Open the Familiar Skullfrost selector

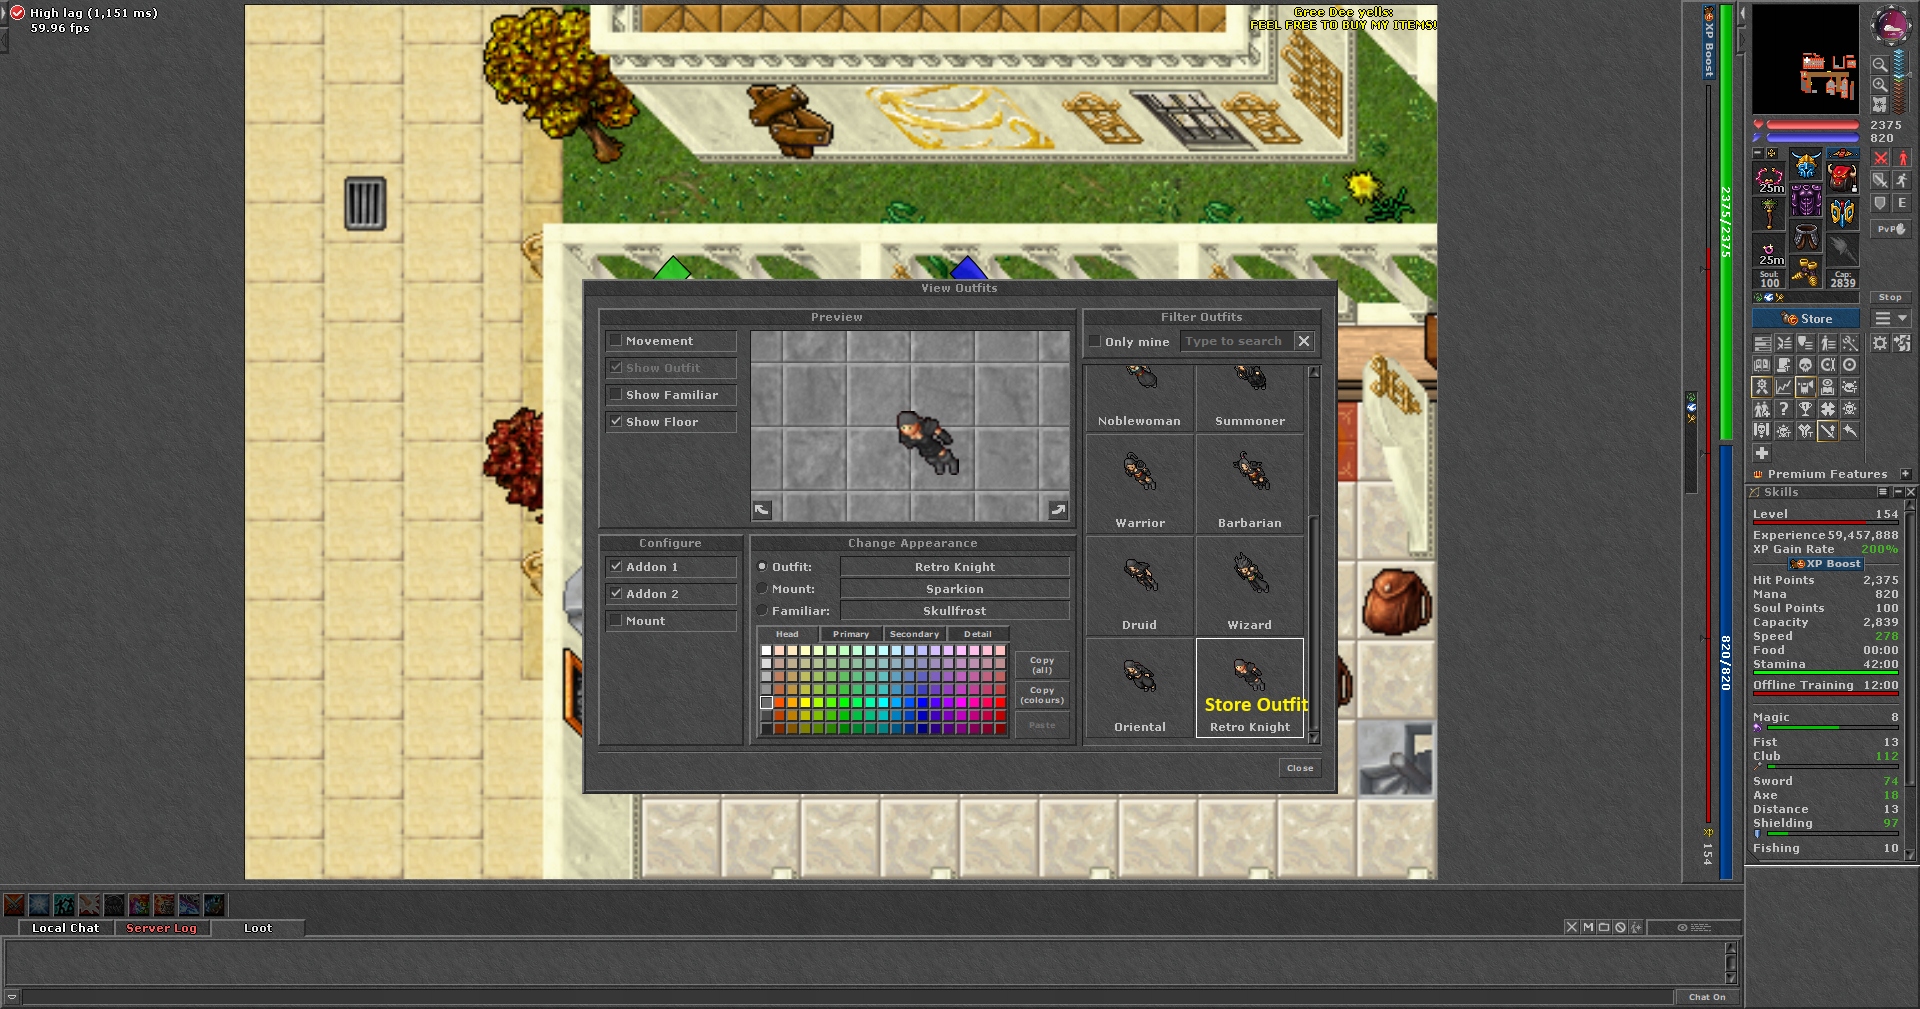(955, 611)
